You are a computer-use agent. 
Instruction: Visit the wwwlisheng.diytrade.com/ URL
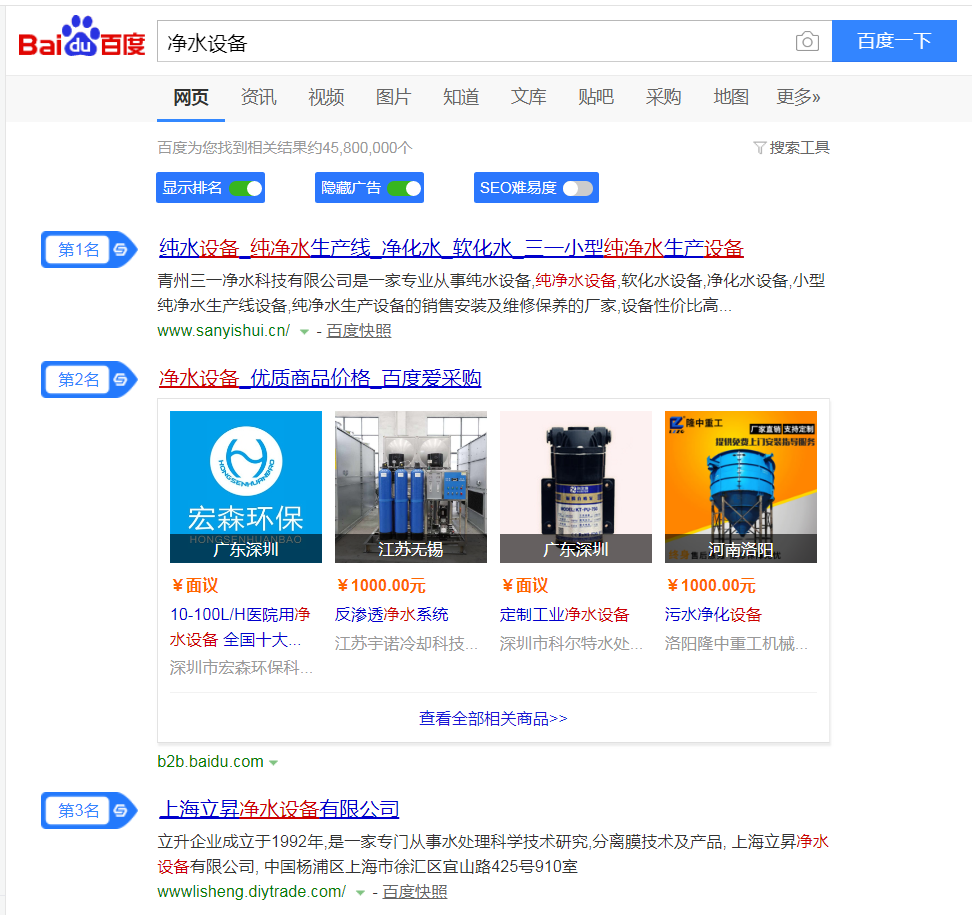coord(252,892)
